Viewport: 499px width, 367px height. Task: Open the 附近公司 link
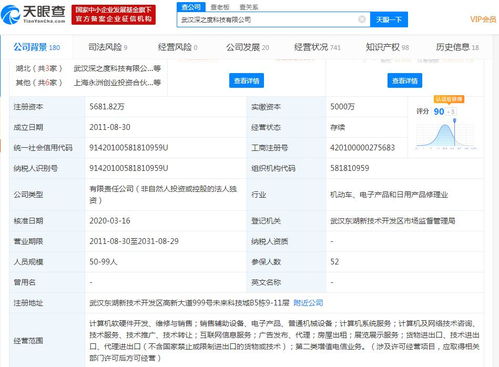tap(308, 303)
